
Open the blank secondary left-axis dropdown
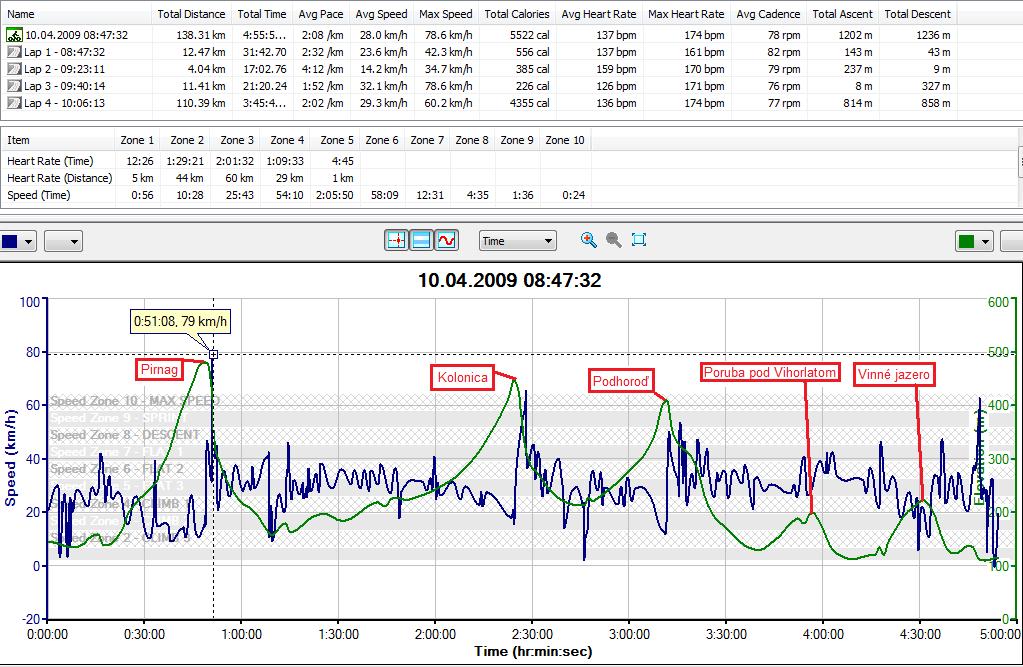(x=63, y=241)
